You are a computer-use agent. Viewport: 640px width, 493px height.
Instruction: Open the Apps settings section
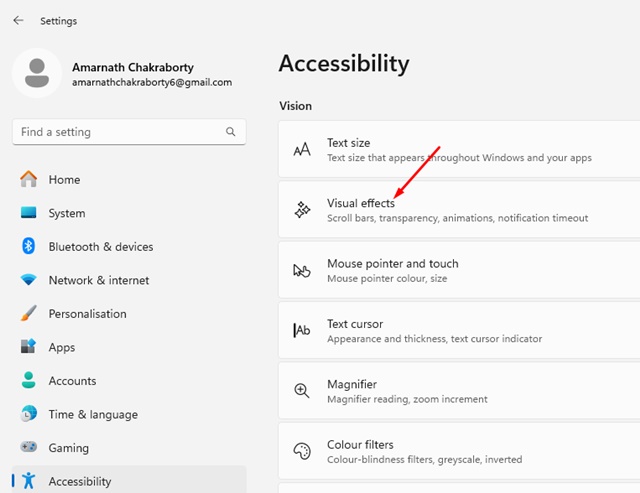click(x=62, y=347)
